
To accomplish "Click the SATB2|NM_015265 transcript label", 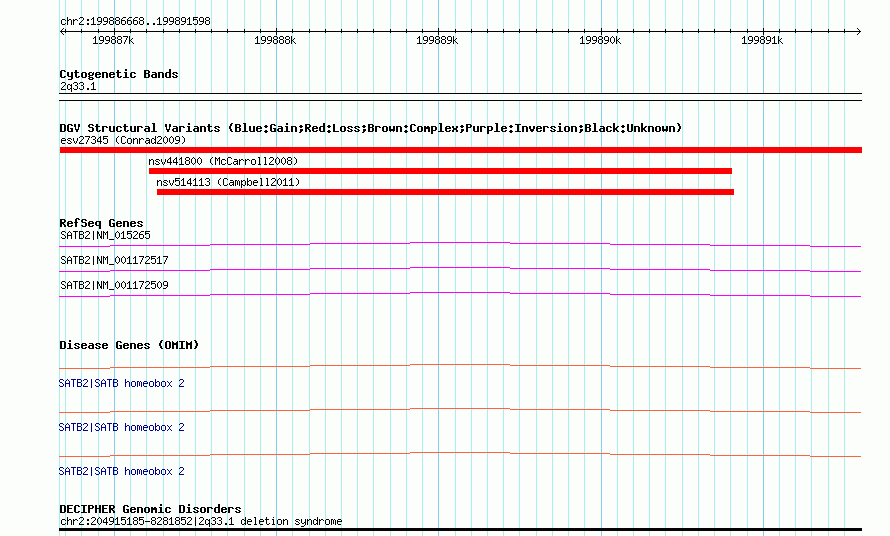I will [106, 235].
